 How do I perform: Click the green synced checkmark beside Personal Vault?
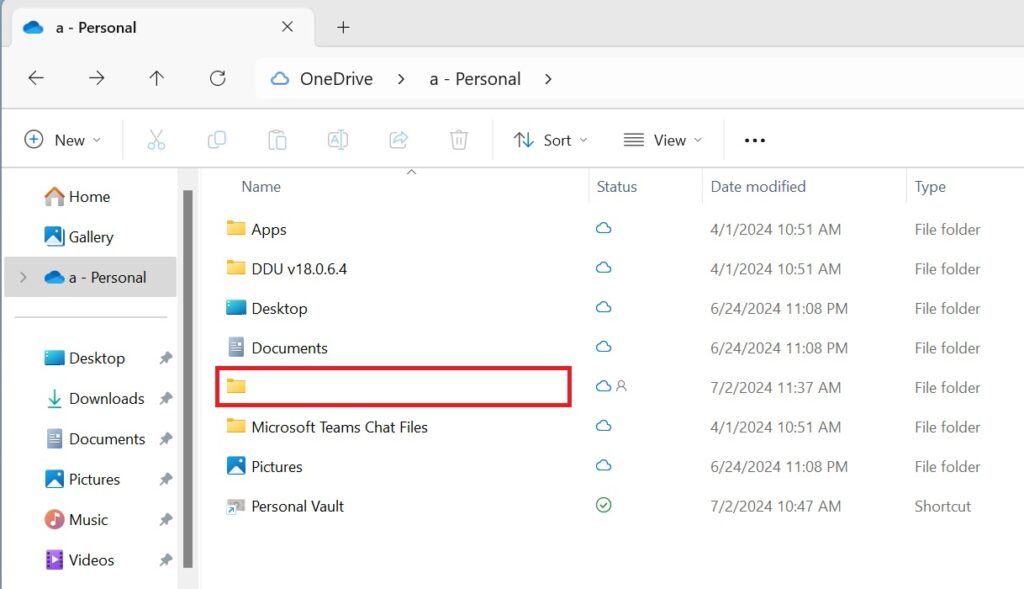point(603,505)
